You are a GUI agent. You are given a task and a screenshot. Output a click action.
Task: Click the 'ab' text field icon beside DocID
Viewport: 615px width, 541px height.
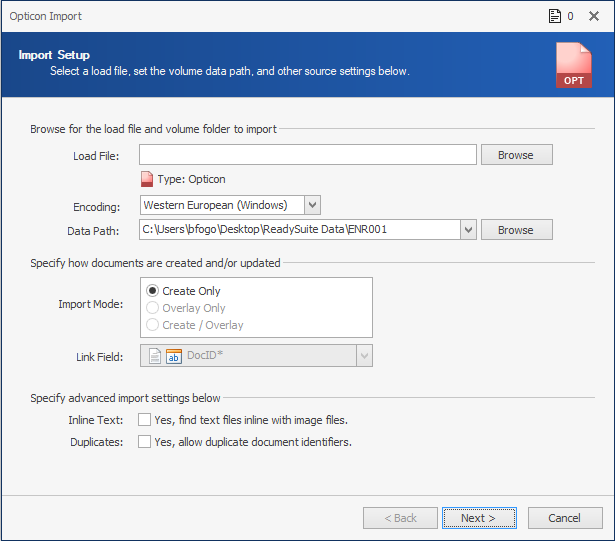[174, 356]
